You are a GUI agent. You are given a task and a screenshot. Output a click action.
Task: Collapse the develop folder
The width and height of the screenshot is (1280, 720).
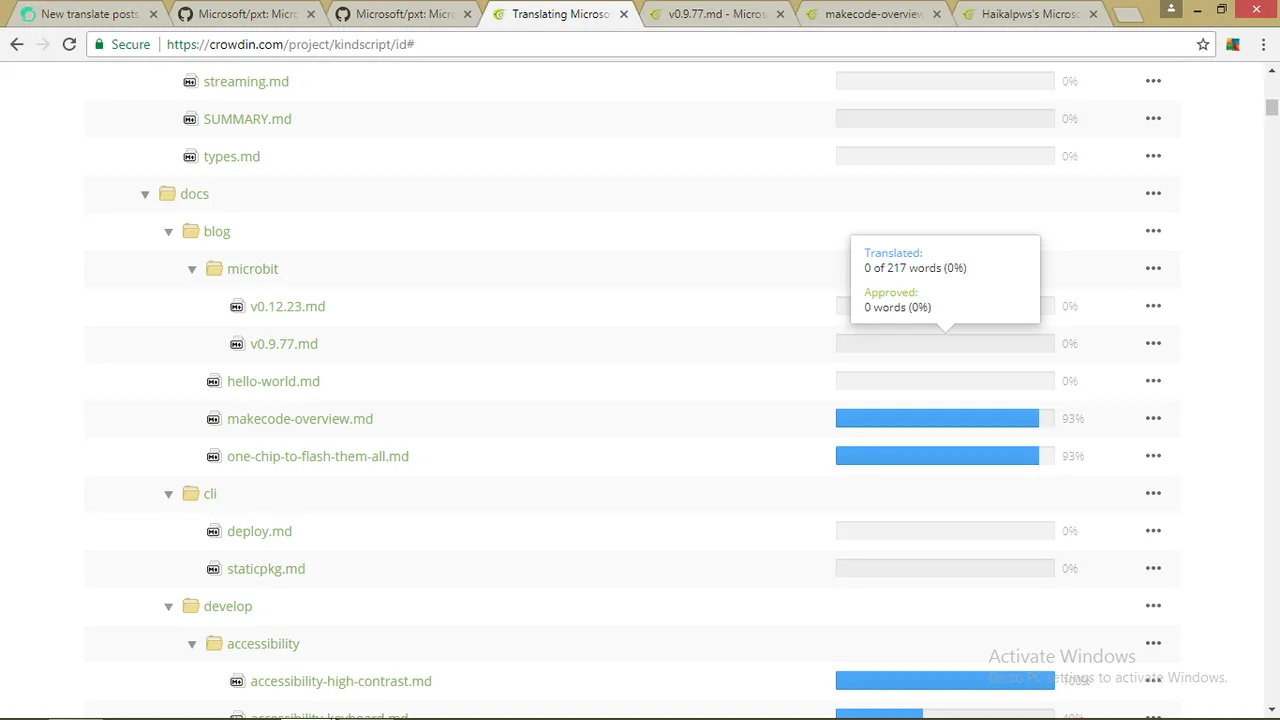[168, 607]
